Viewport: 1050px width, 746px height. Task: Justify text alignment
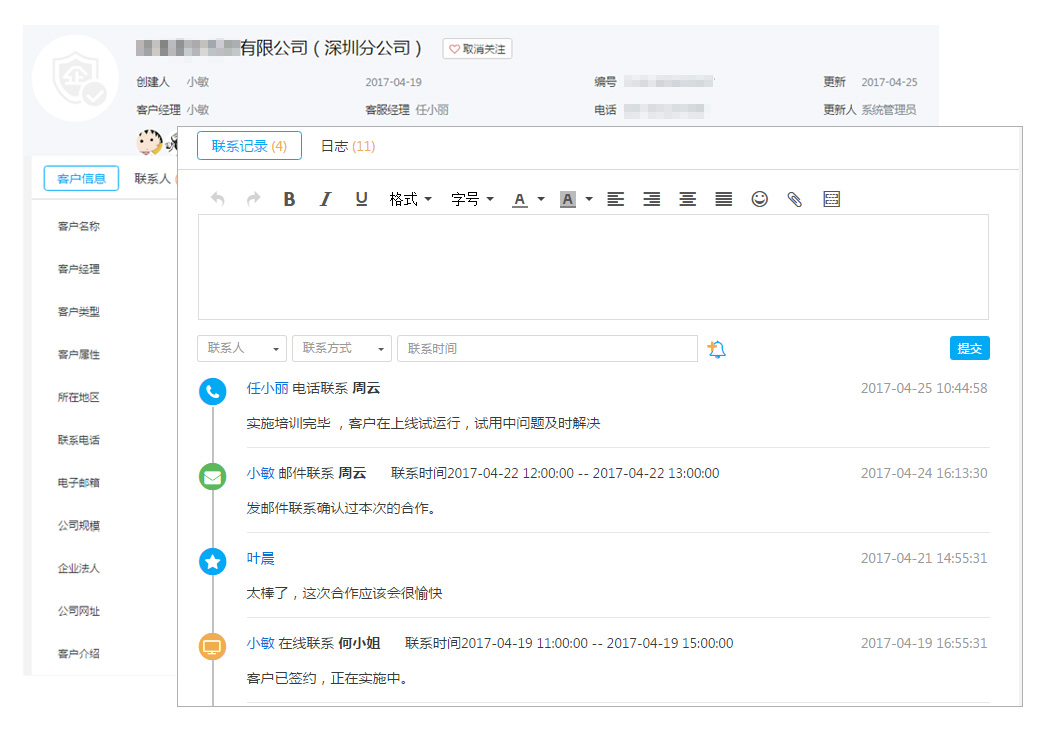click(x=723, y=199)
